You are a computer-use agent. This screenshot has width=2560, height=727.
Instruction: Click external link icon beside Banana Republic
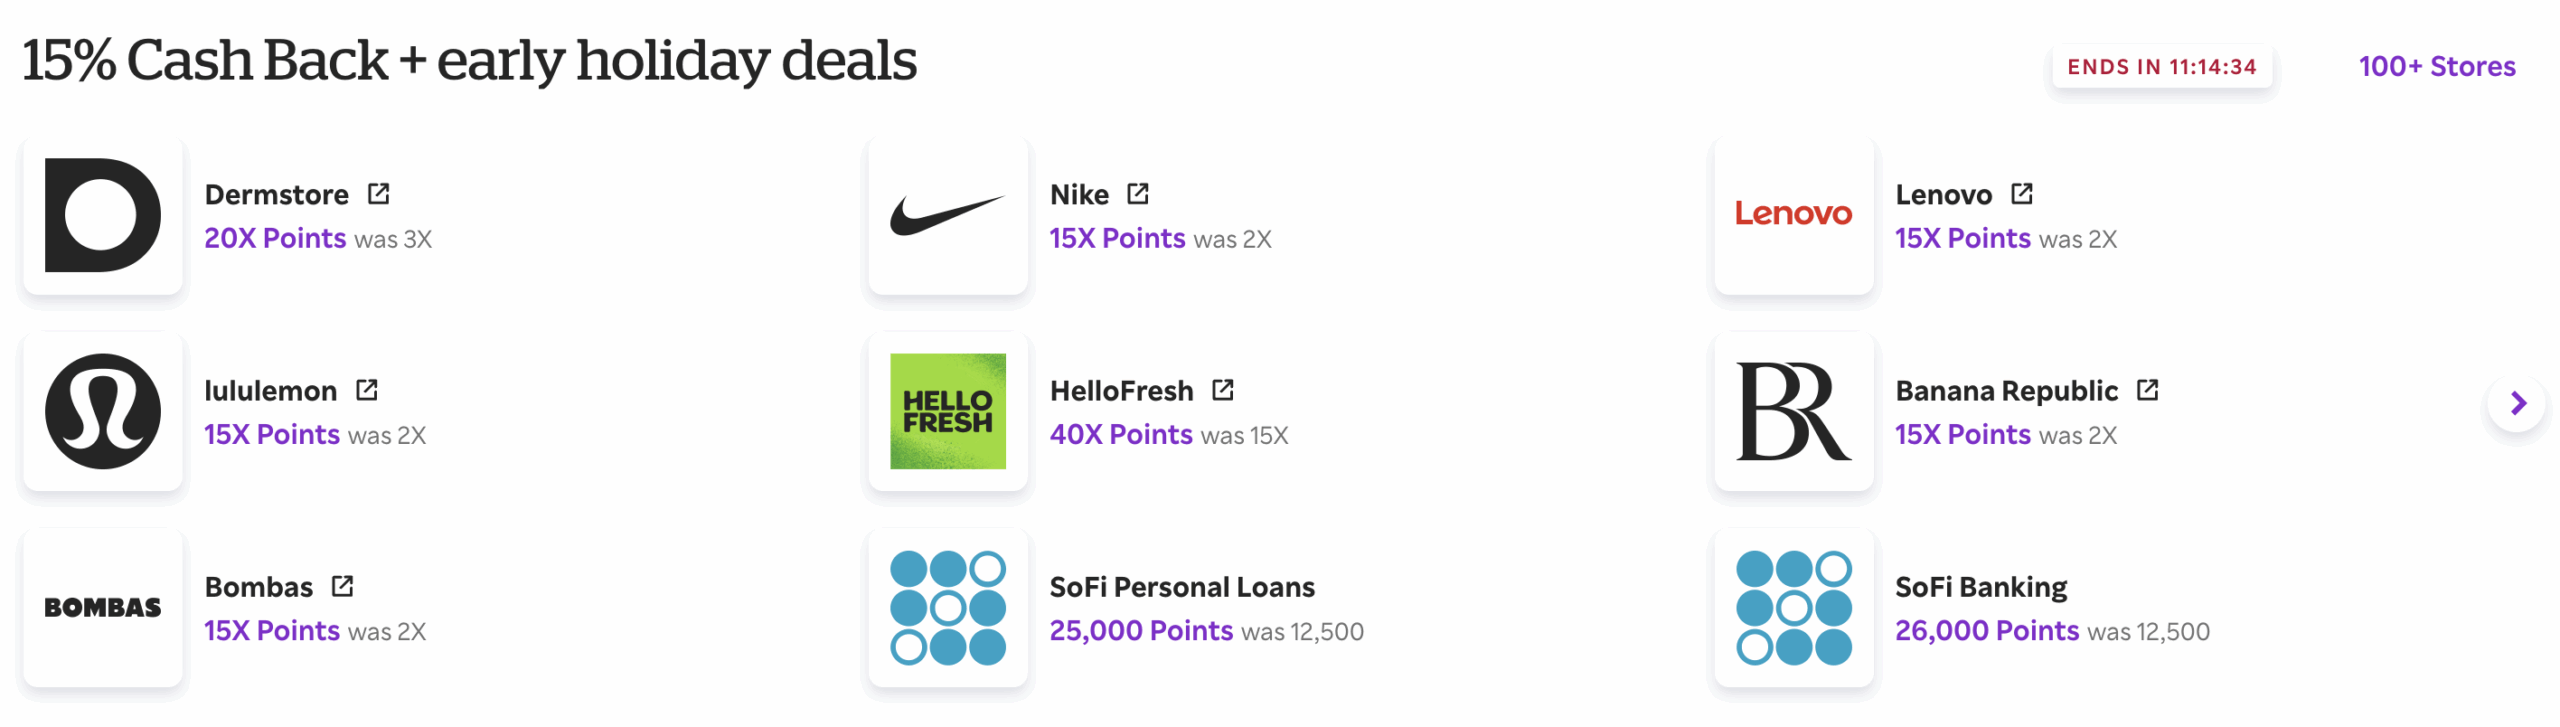[2147, 389]
